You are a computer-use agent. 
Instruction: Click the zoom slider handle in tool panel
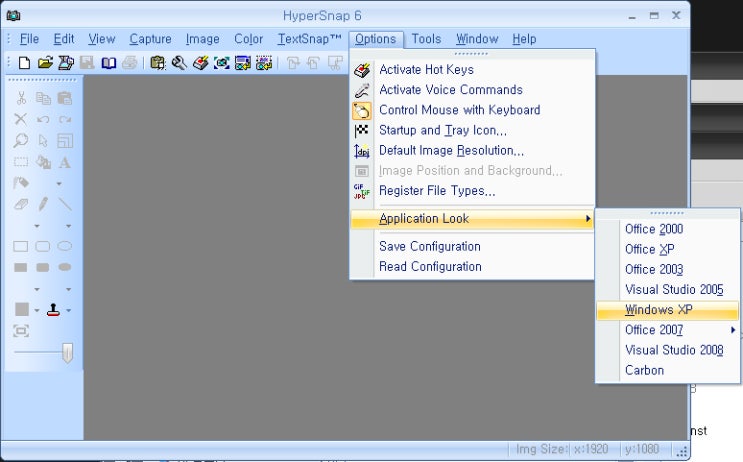(x=68, y=352)
